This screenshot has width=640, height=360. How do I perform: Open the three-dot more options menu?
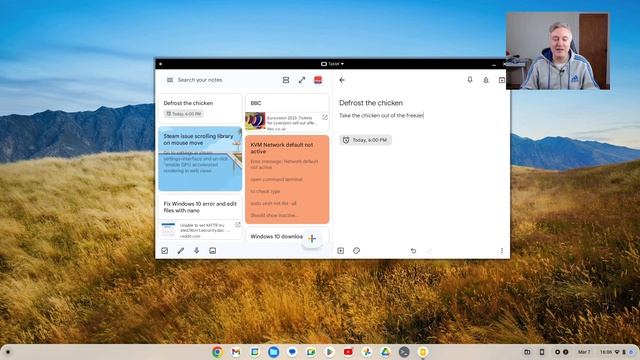click(502, 251)
